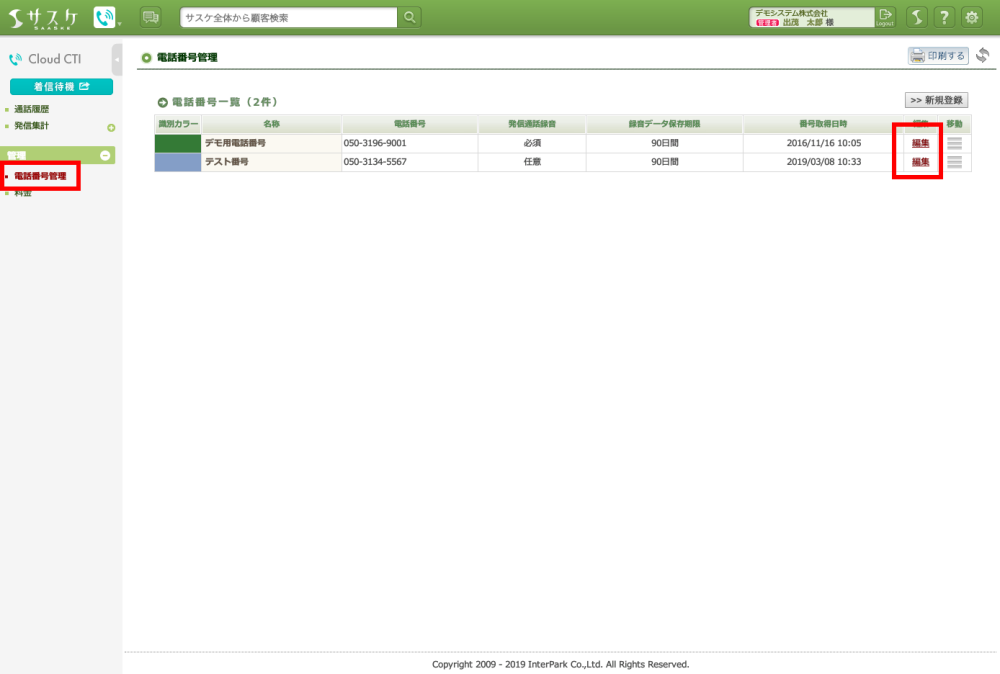Image resolution: width=1000 pixels, height=674 pixels.
Task: Focus the サスケ全体から顧客検索 search field
Action: tap(288, 17)
